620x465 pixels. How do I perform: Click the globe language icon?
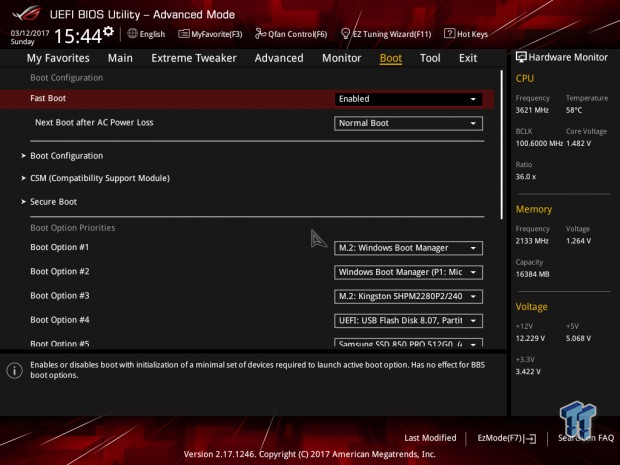(x=132, y=34)
